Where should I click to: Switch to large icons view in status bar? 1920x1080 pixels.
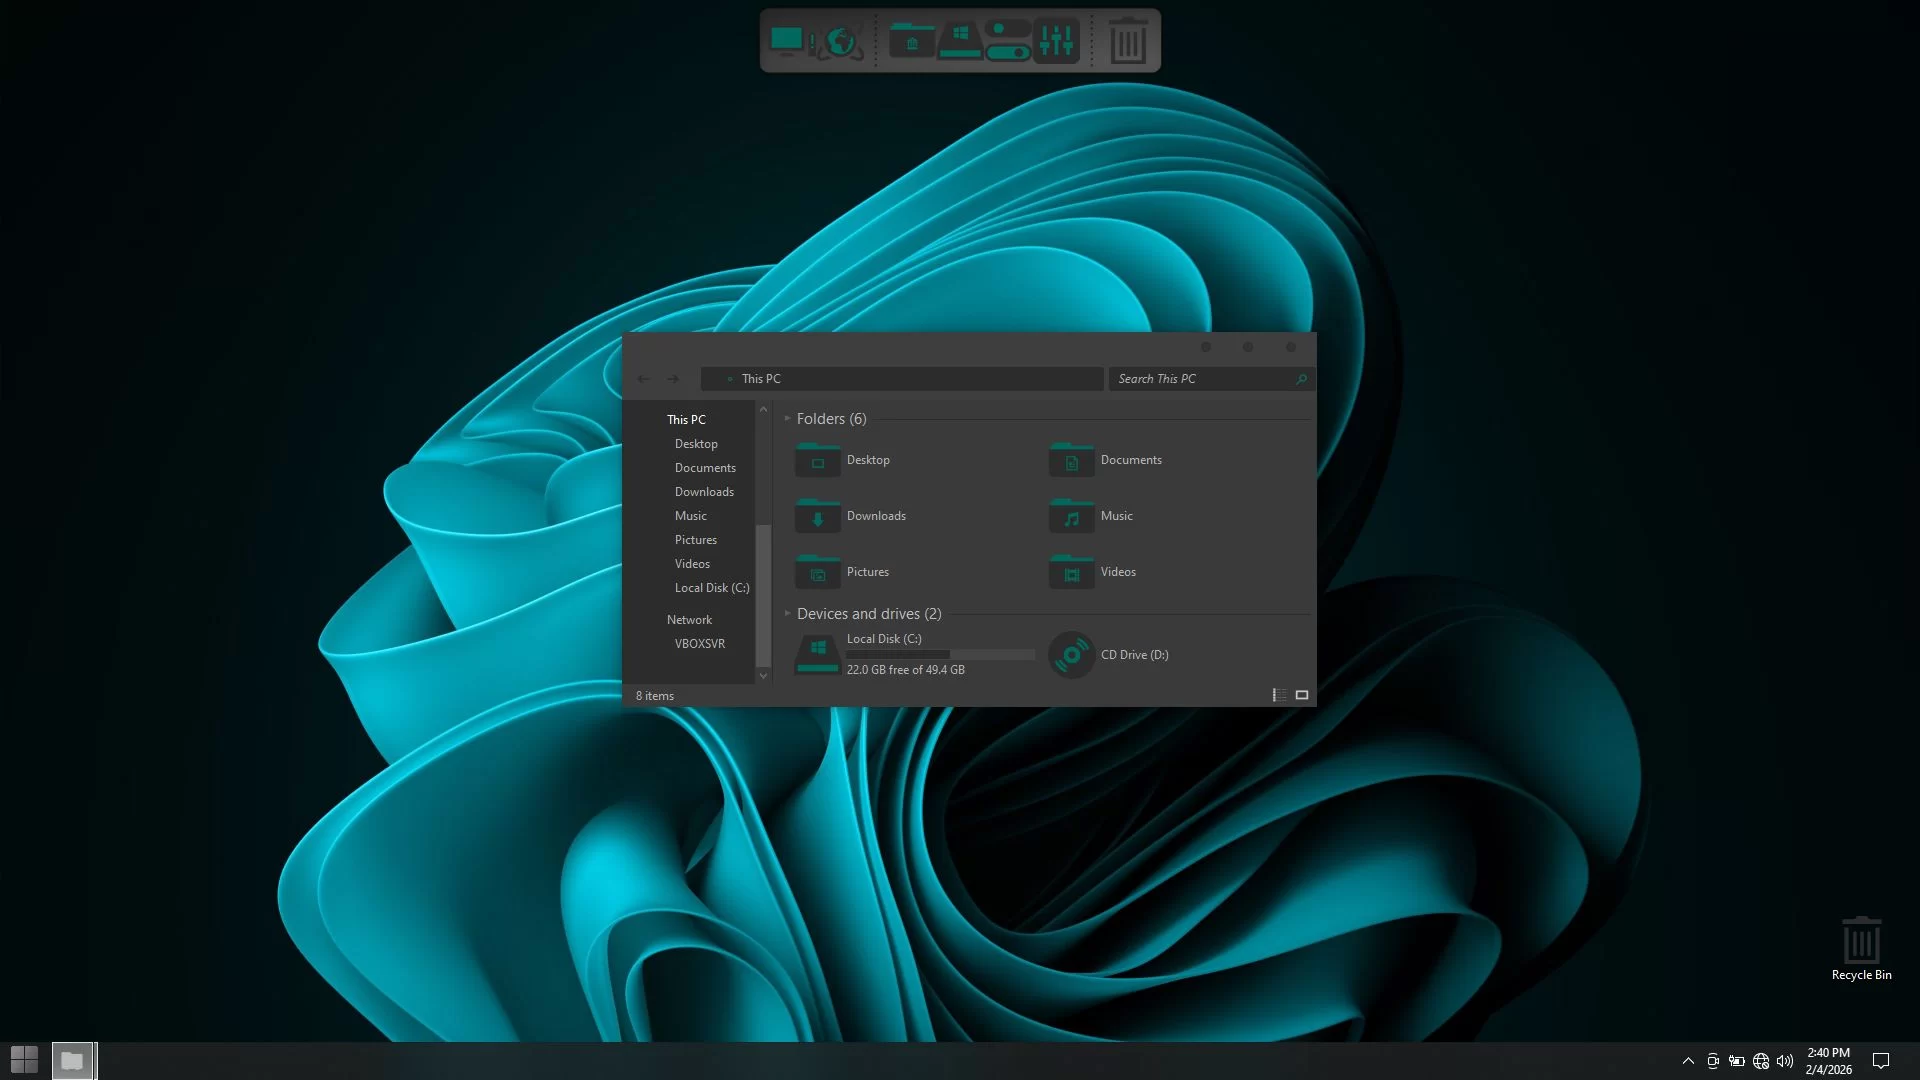point(1302,695)
